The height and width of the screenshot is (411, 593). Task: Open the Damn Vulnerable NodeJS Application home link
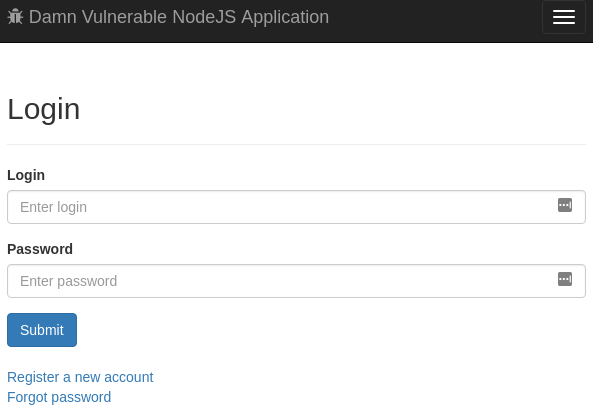168,17
